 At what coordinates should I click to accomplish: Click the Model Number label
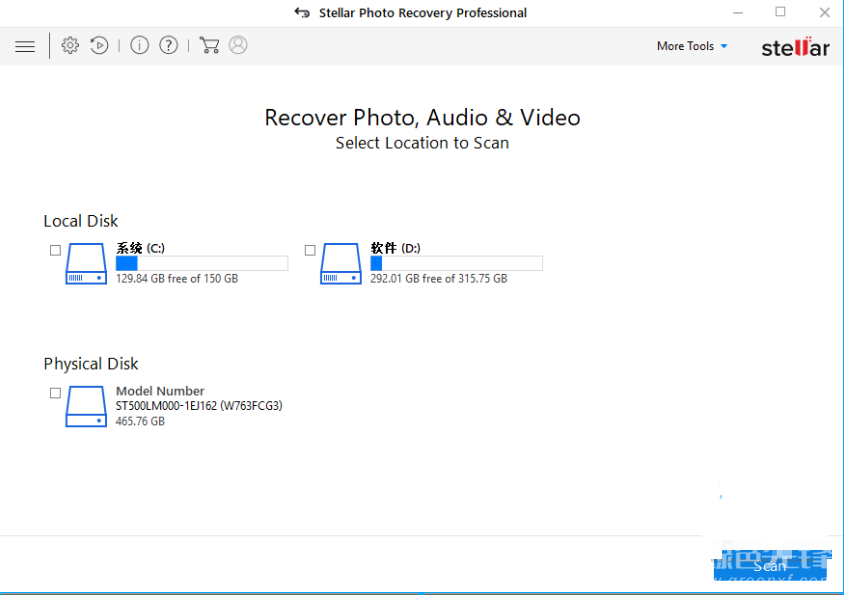[x=160, y=391]
